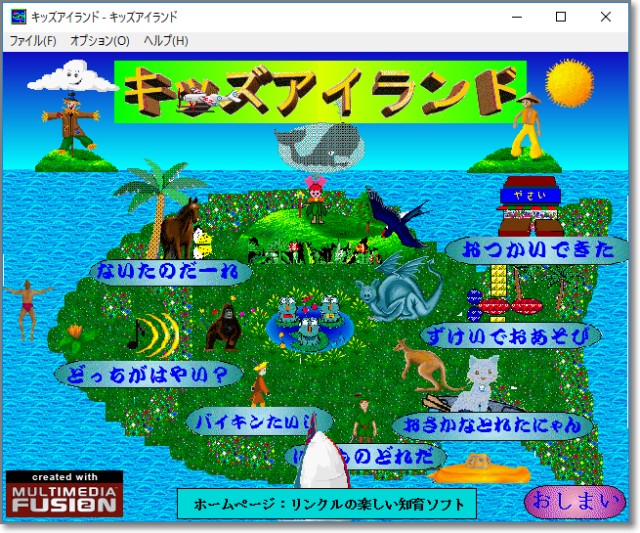
Task: Click the Multimedia Fusion logo
Action: tap(65, 495)
